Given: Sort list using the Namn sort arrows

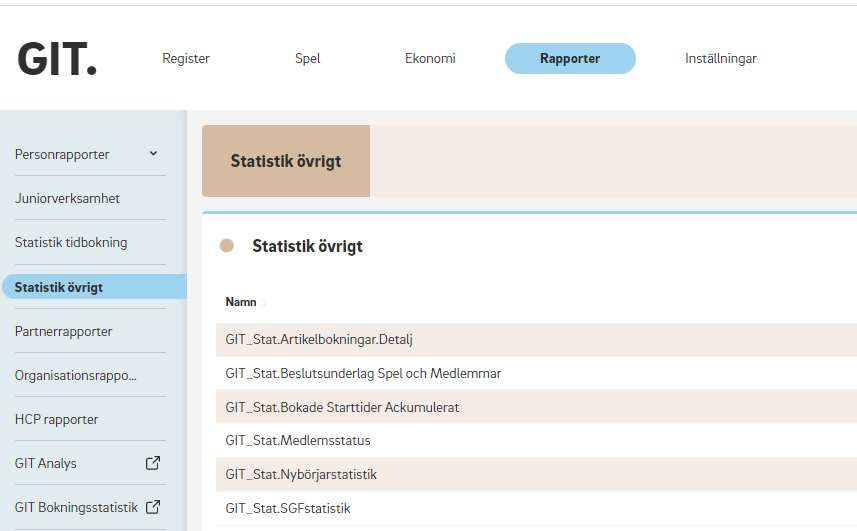Looking at the screenshot, I should pyautogui.click(x=263, y=303).
